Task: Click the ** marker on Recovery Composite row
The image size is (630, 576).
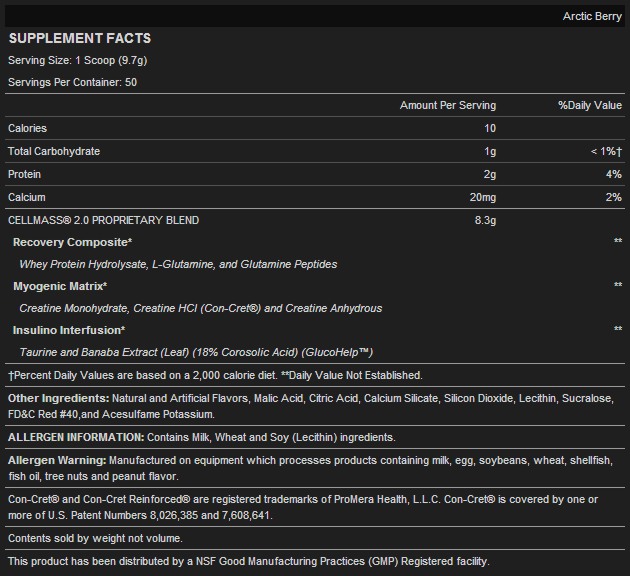Action: point(618,241)
